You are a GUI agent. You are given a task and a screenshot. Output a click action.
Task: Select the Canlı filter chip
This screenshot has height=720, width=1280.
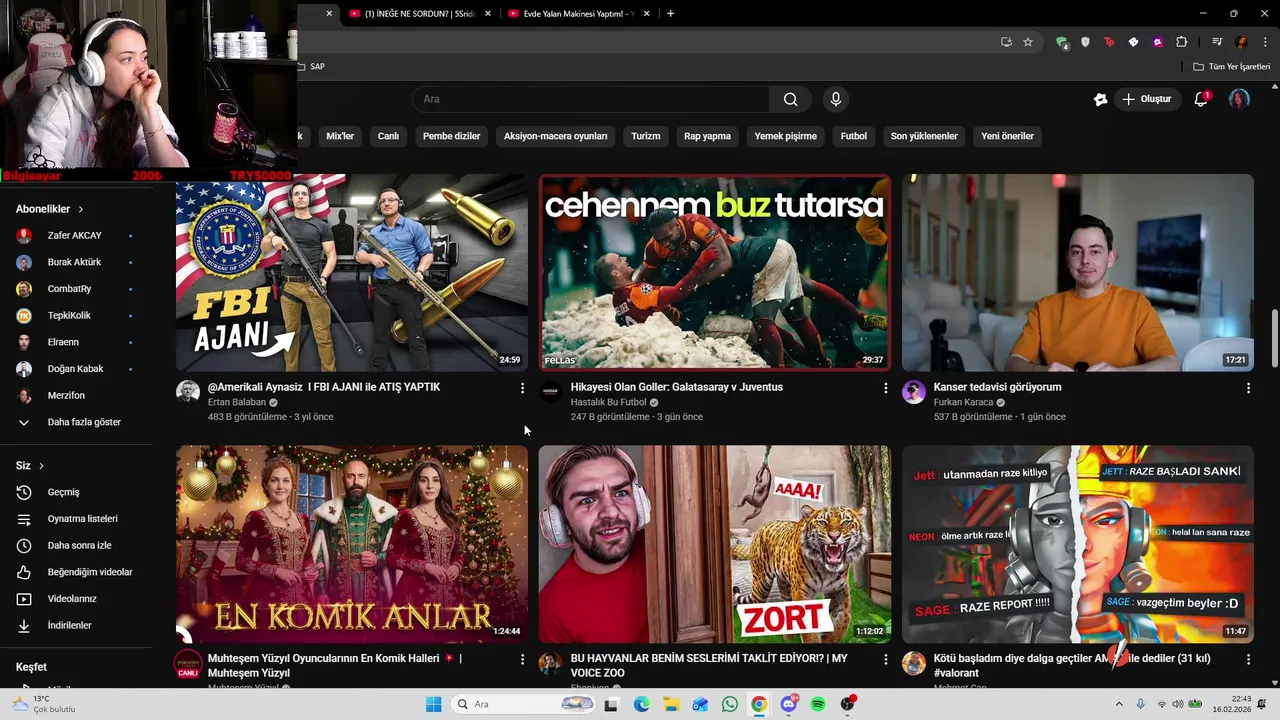click(388, 136)
